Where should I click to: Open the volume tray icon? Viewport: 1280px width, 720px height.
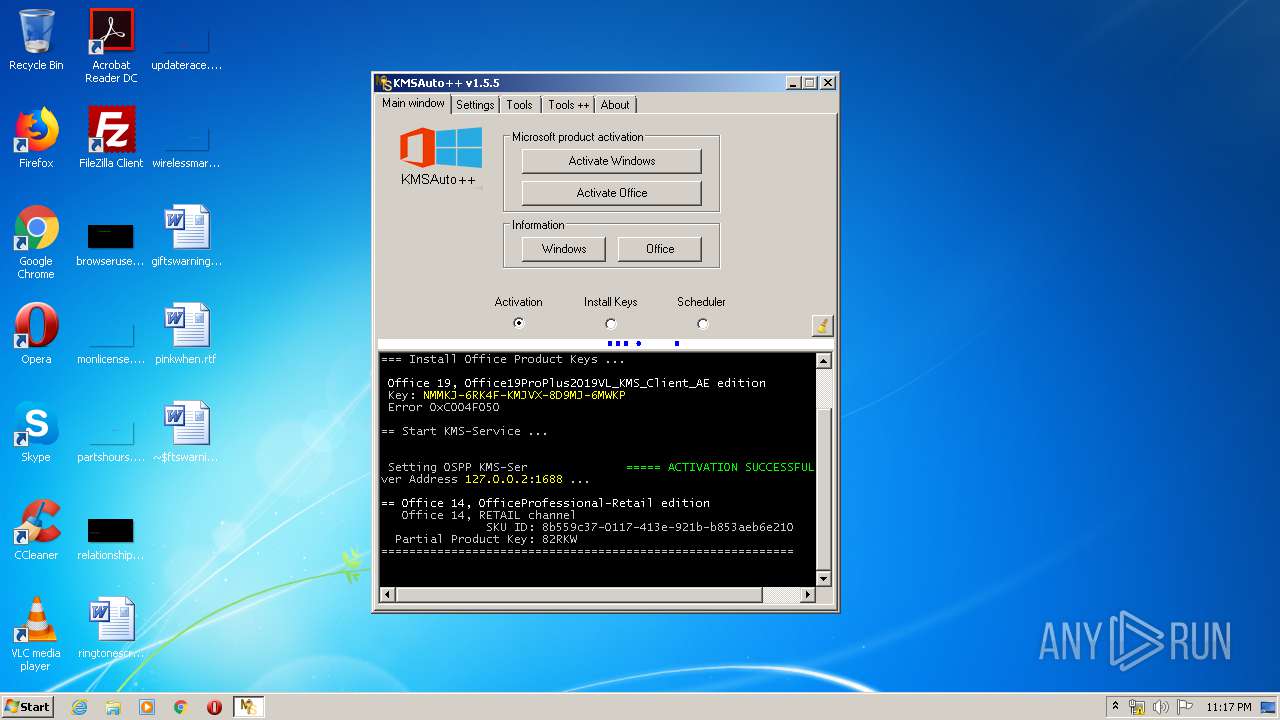[1160, 707]
